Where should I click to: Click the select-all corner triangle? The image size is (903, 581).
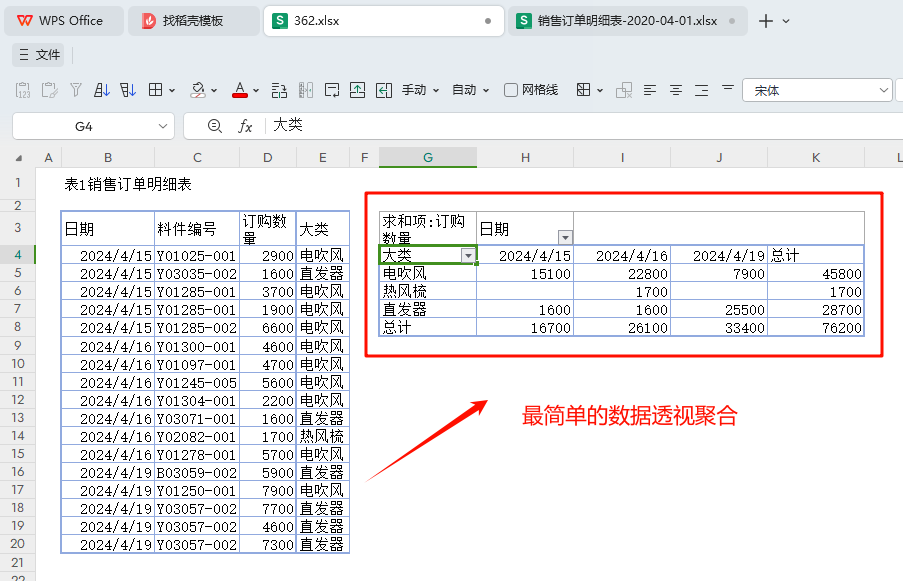click(x=19, y=158)
